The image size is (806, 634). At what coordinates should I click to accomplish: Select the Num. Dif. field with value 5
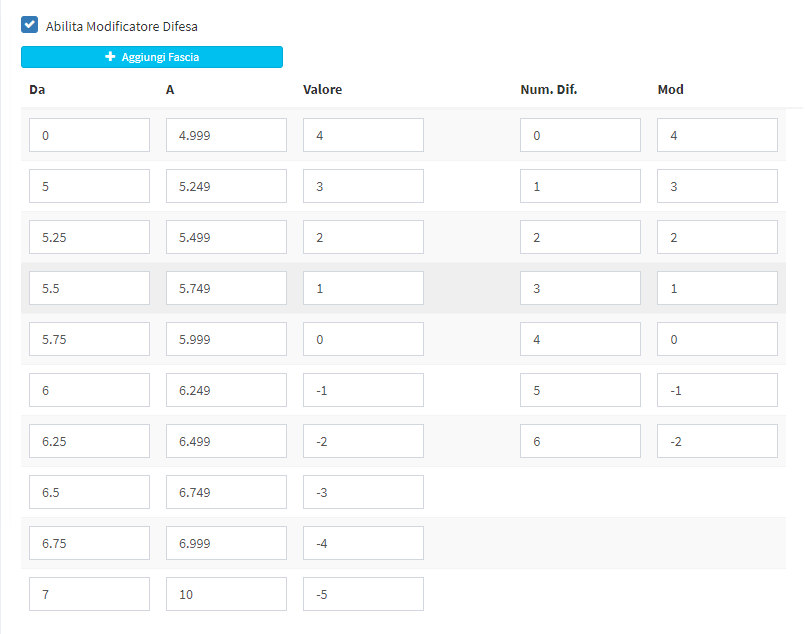coord(580,390)
